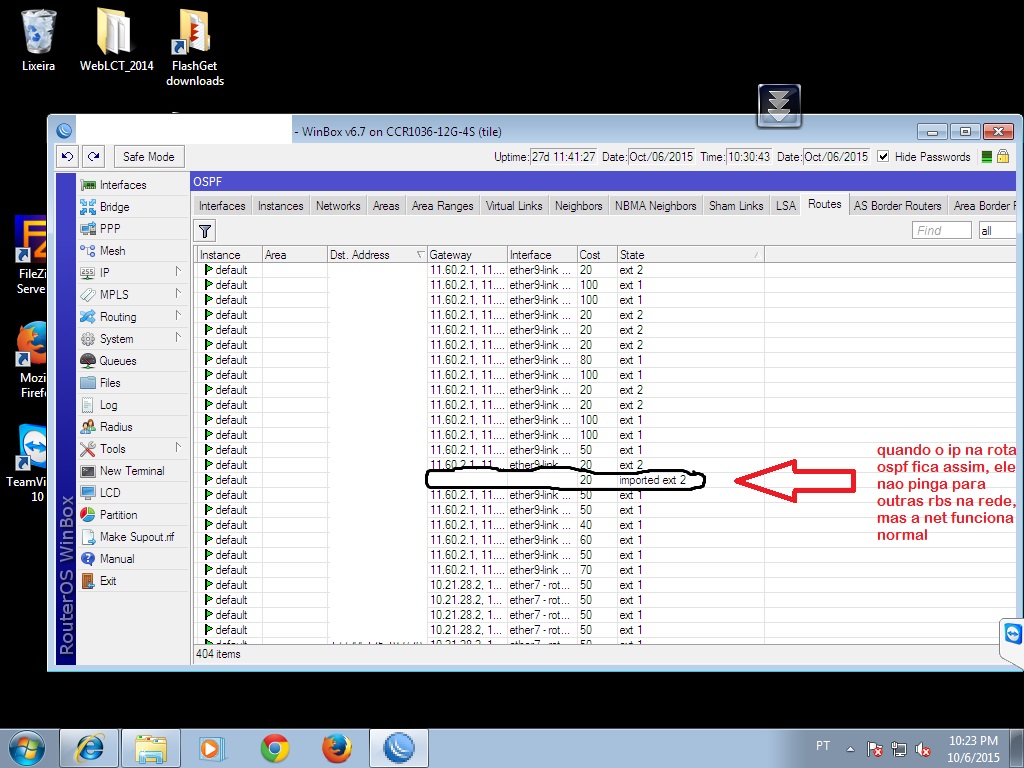
Task: Click the Safe Mode button
Action: click(149, 157)
